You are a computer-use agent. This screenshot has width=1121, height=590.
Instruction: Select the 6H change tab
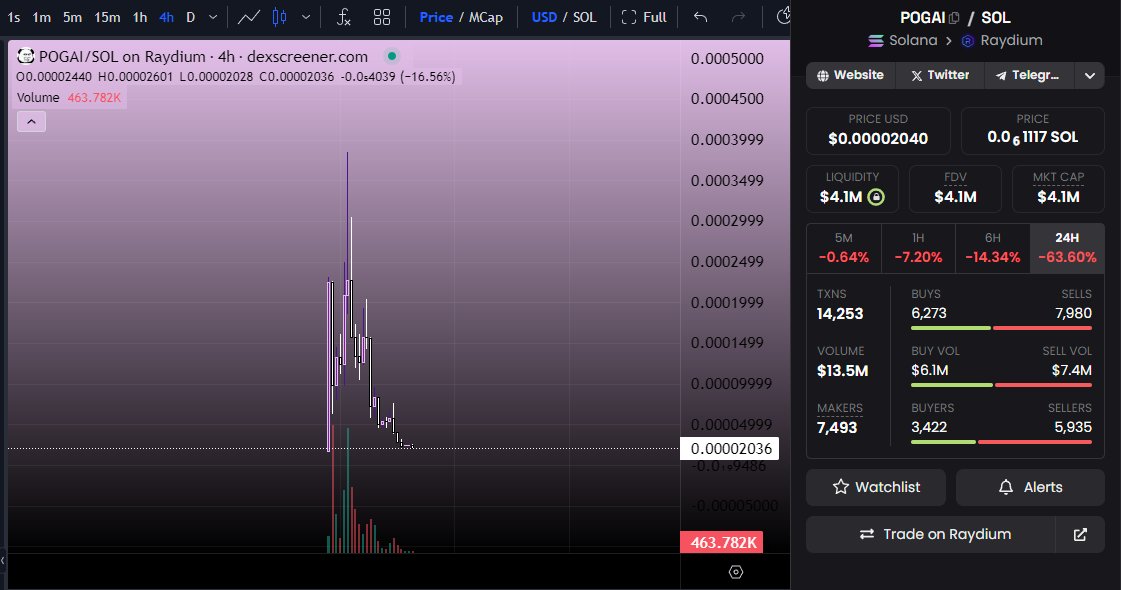pos(992,248)
